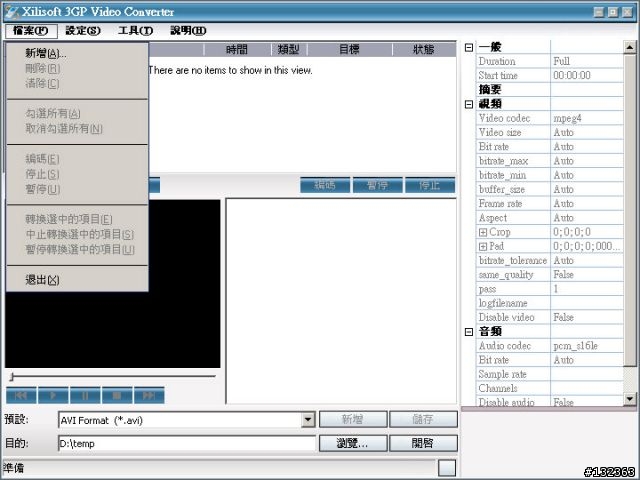
Task: Click the 目標 column header
Action: [349, 49]
